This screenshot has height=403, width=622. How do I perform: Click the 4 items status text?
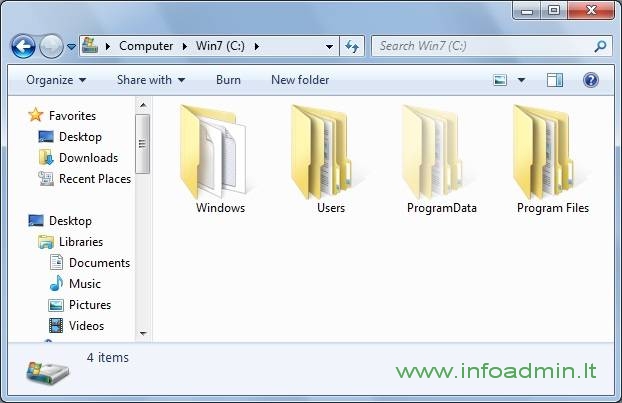click(x=108, y=358)
